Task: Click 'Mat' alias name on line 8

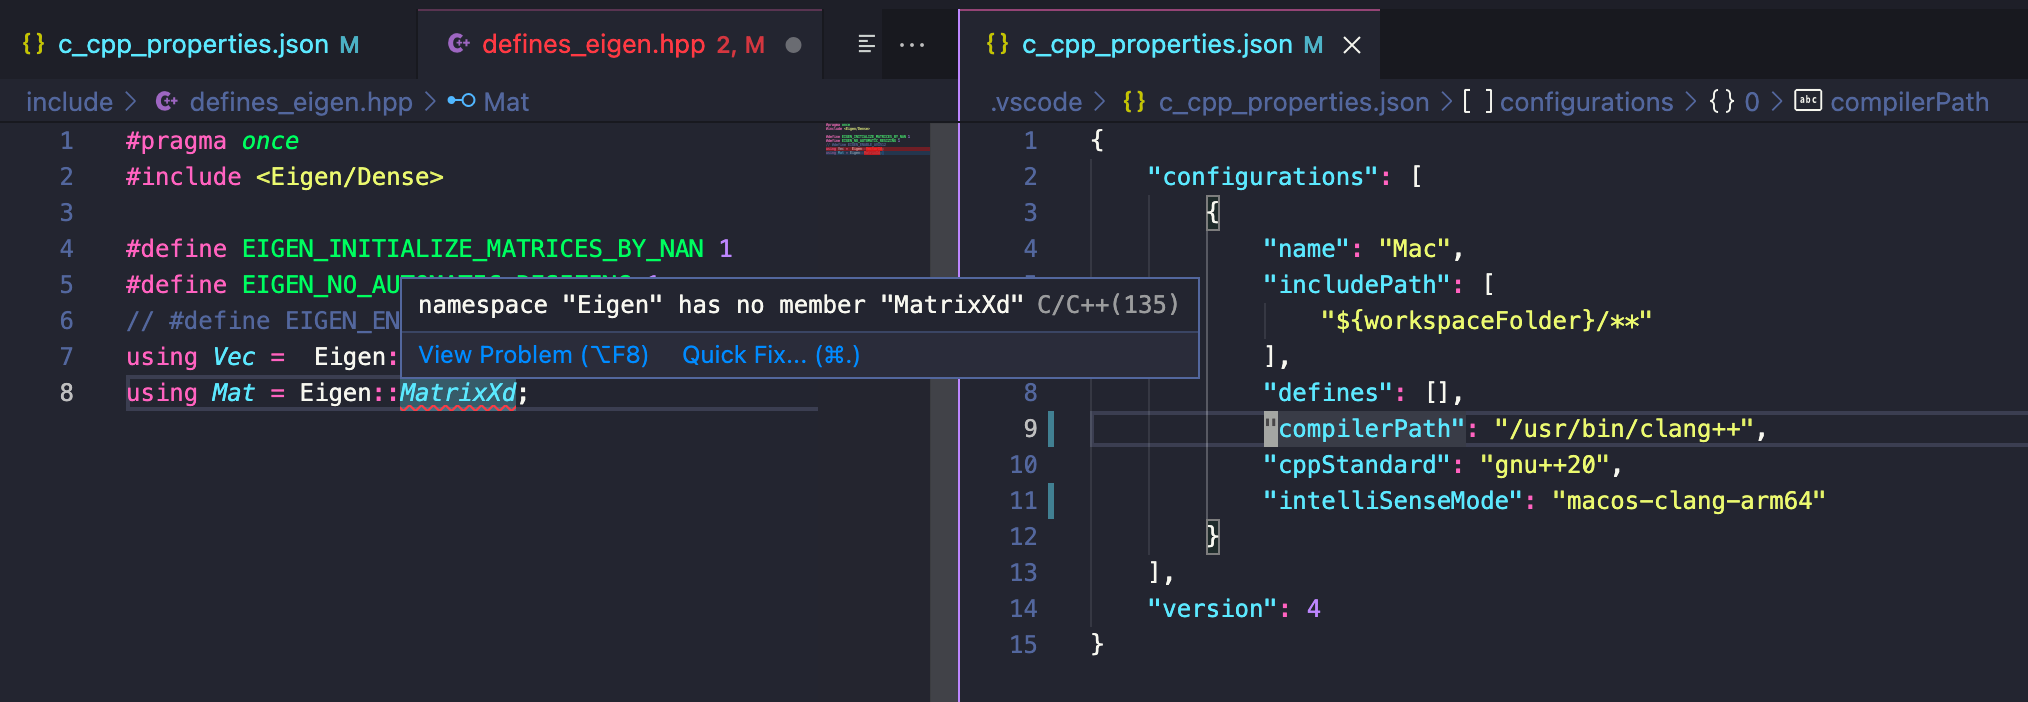Action: click(x=233, y=393)
